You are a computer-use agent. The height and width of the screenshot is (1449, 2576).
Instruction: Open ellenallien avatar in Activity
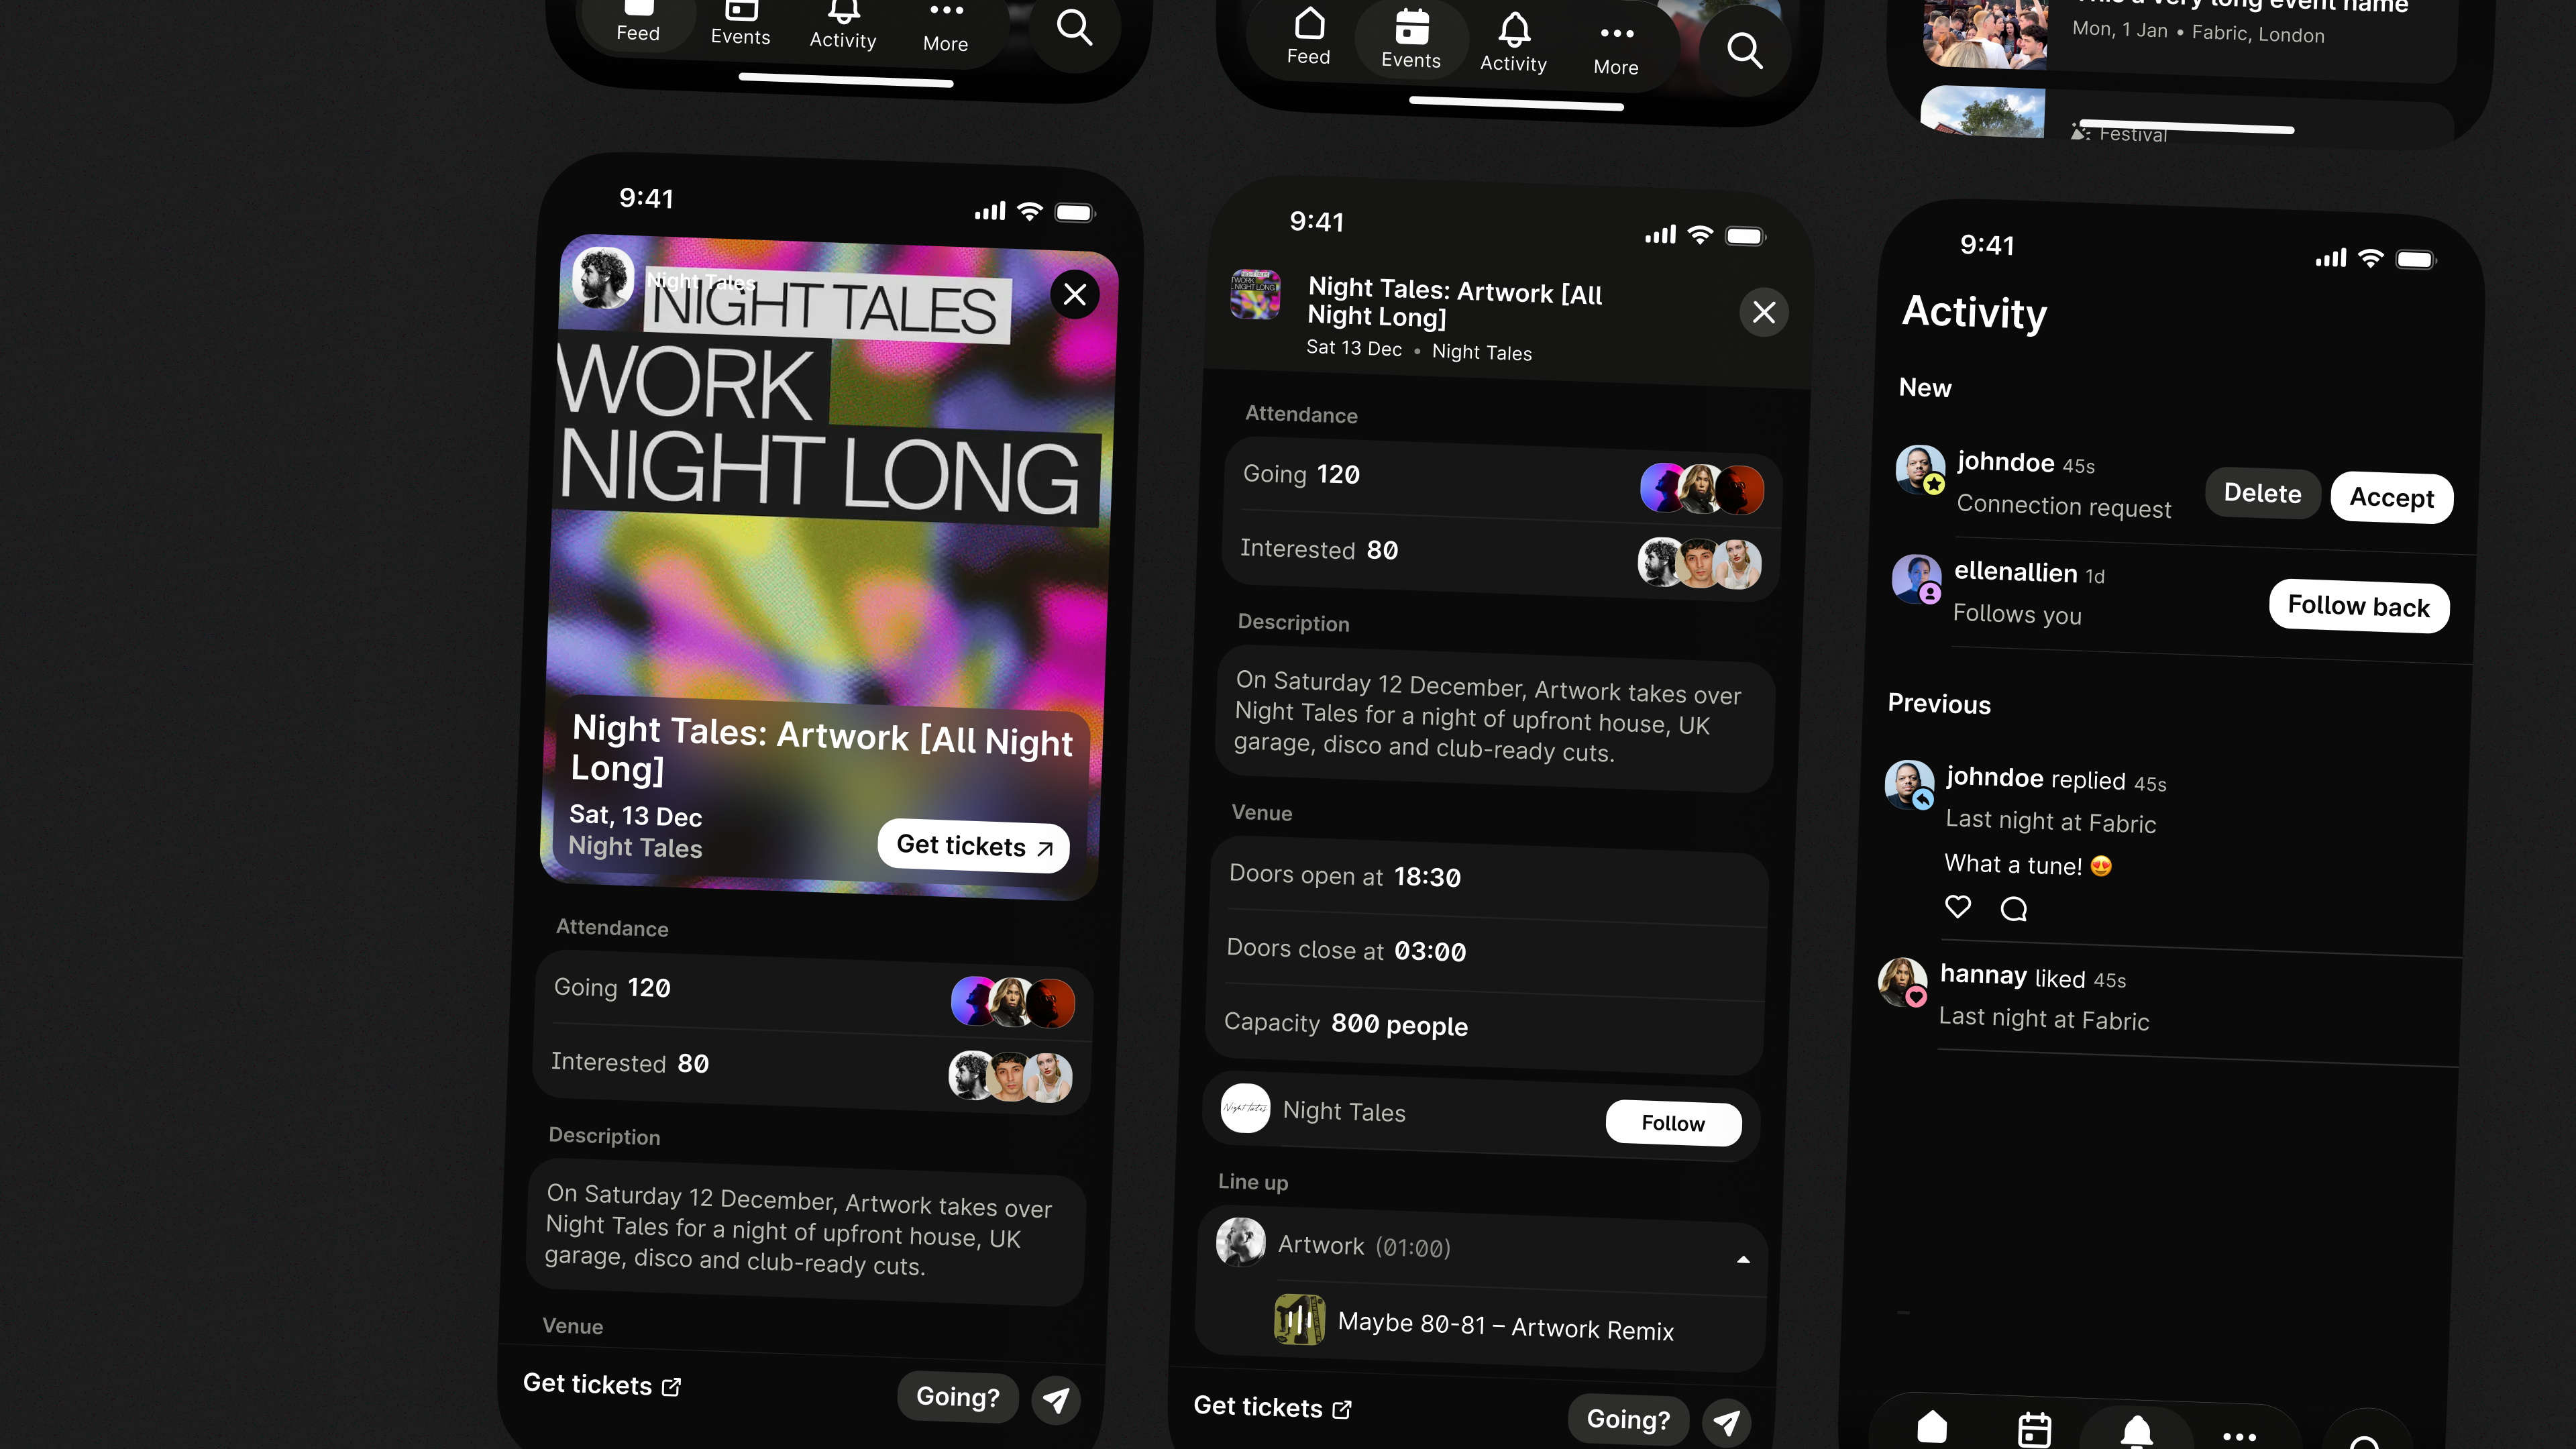tap(1917, 579)
